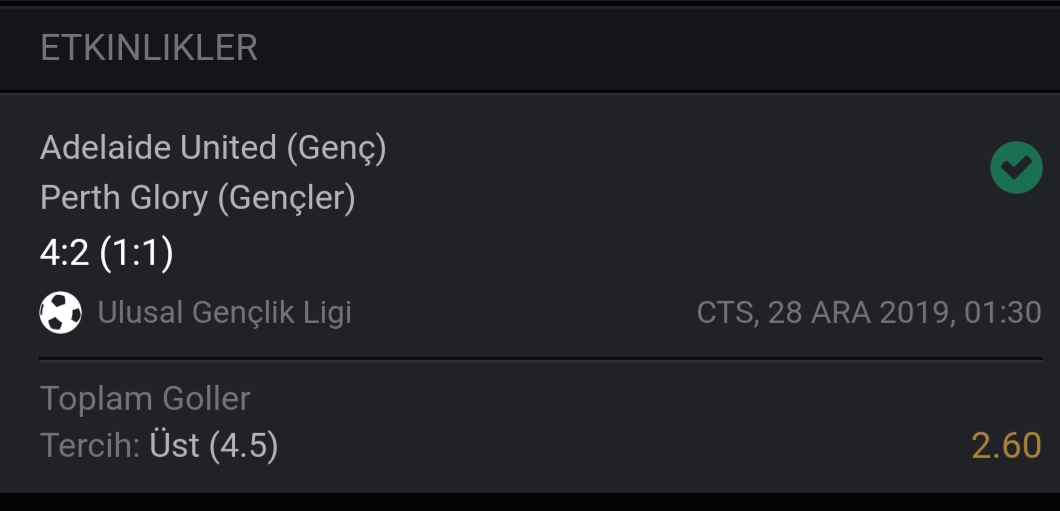This screenshot has width=1060, height=511.
Task: Click the Üst (4.5) pick text
Action: click(214, 445)
